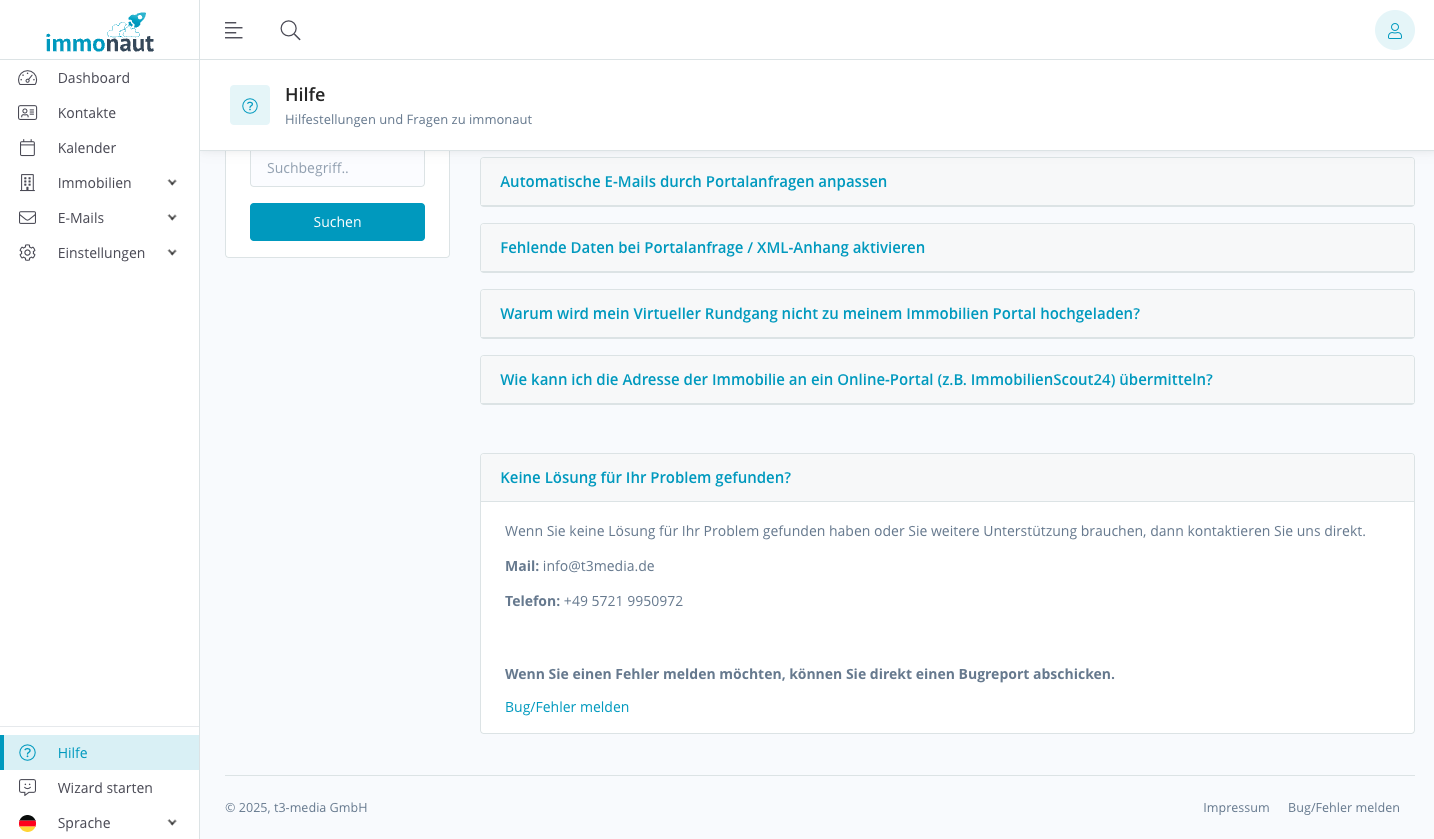Expand the Immobilien submenu chevron
The height and width of the screenshot is (839, 1434).
(172, 183)
